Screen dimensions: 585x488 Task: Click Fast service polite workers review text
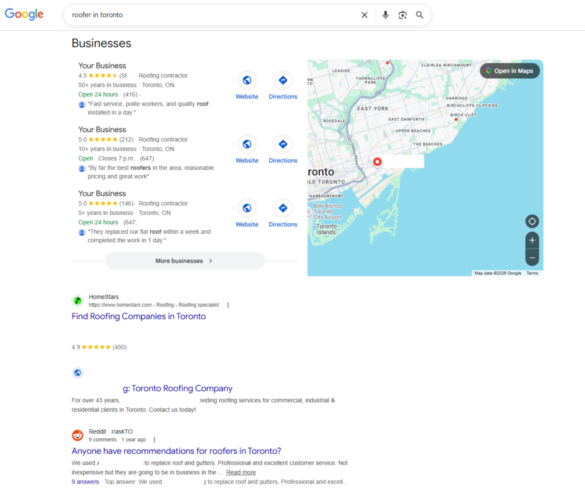click(x=148, y=108)
